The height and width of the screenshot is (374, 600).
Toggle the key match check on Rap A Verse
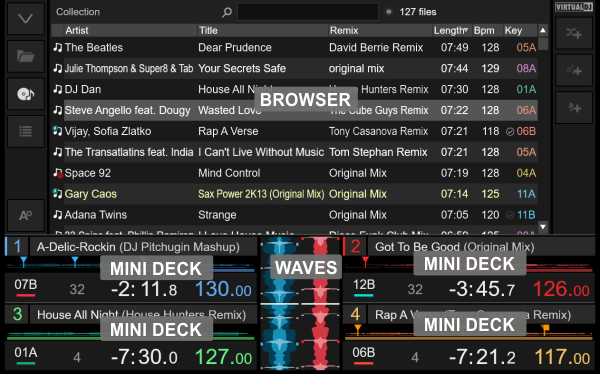click(x=510, y=132)
